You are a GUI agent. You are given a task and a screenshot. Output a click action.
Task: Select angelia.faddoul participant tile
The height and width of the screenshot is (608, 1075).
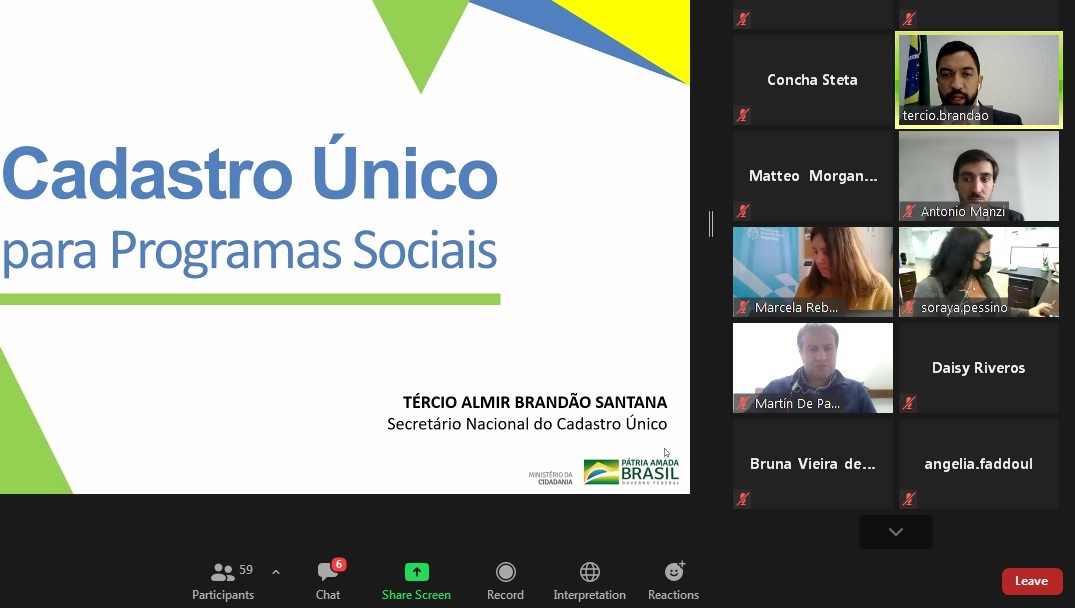978,464
